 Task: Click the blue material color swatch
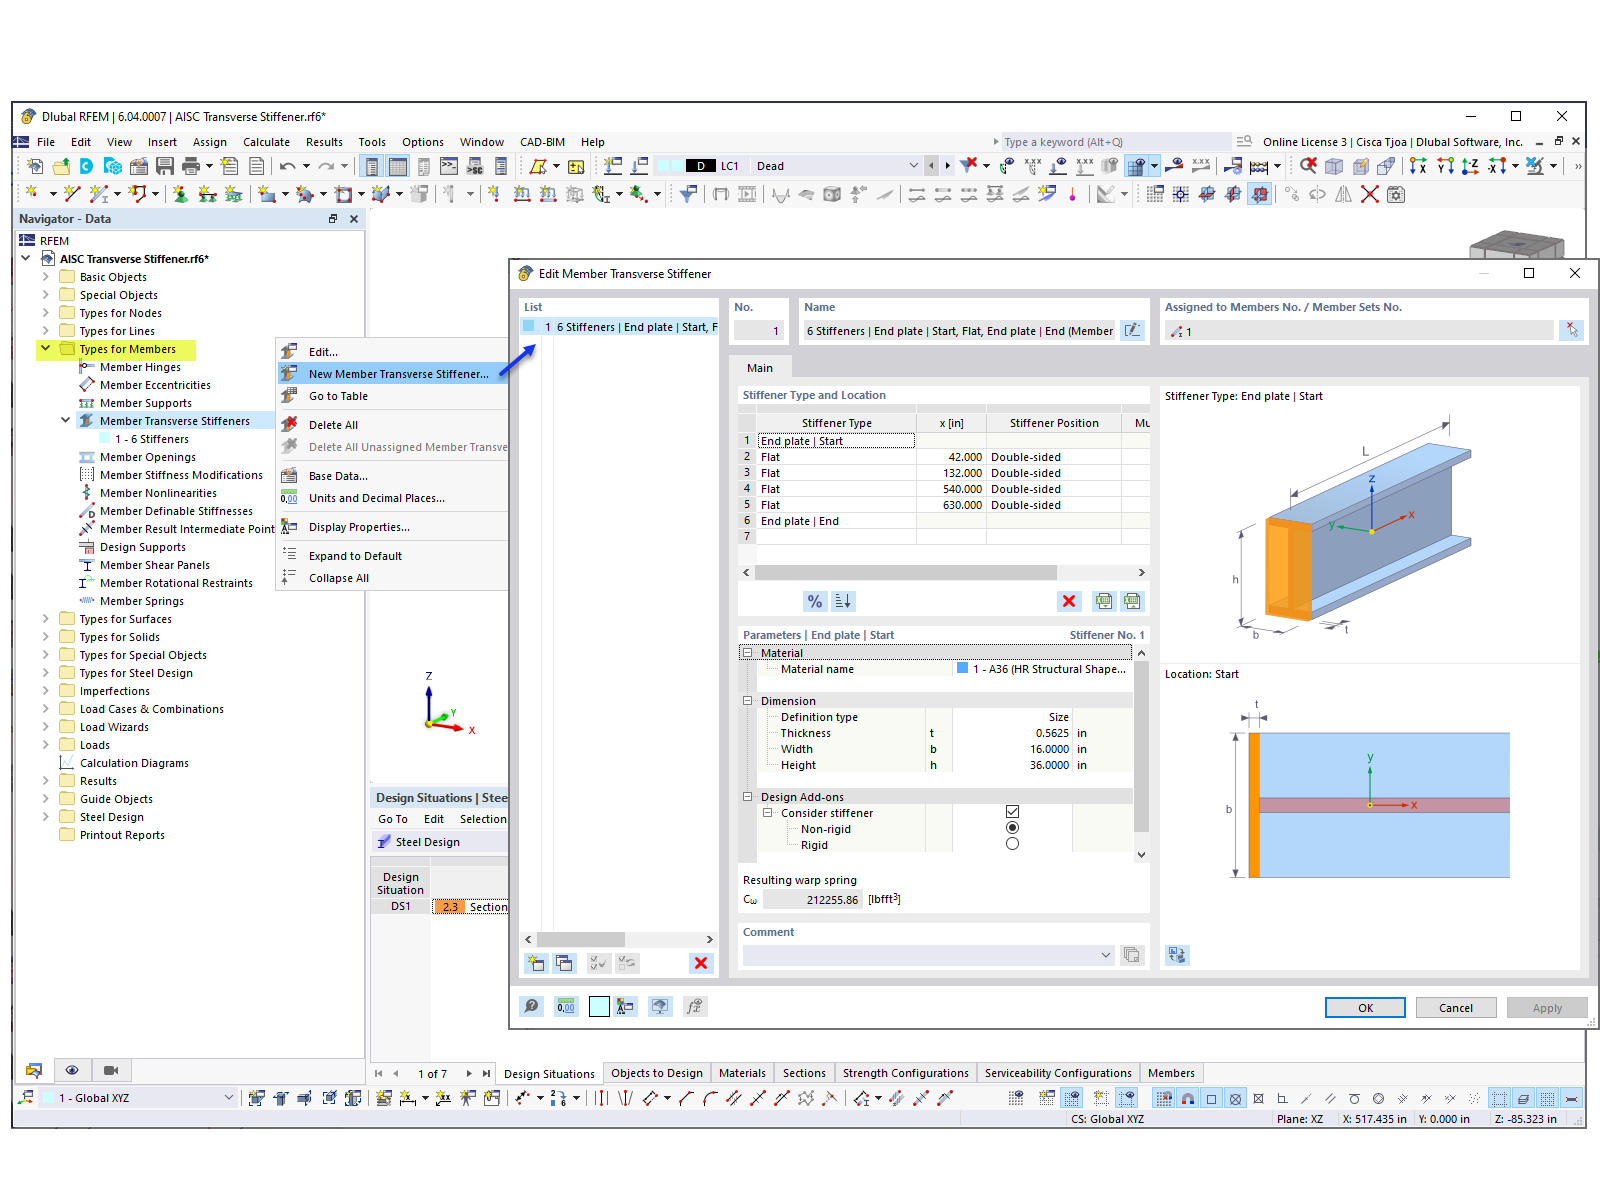point(962,669)
